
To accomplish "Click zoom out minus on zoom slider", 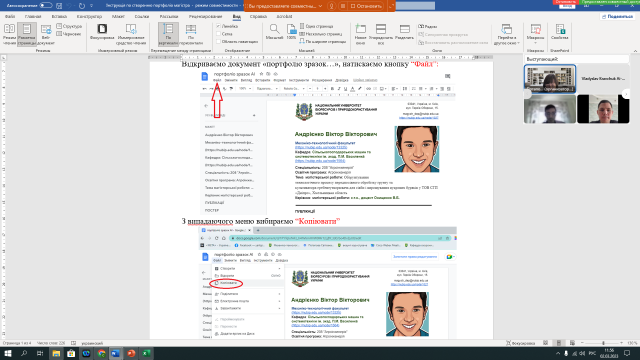I will pyautogui.click(x=582, y=343).
